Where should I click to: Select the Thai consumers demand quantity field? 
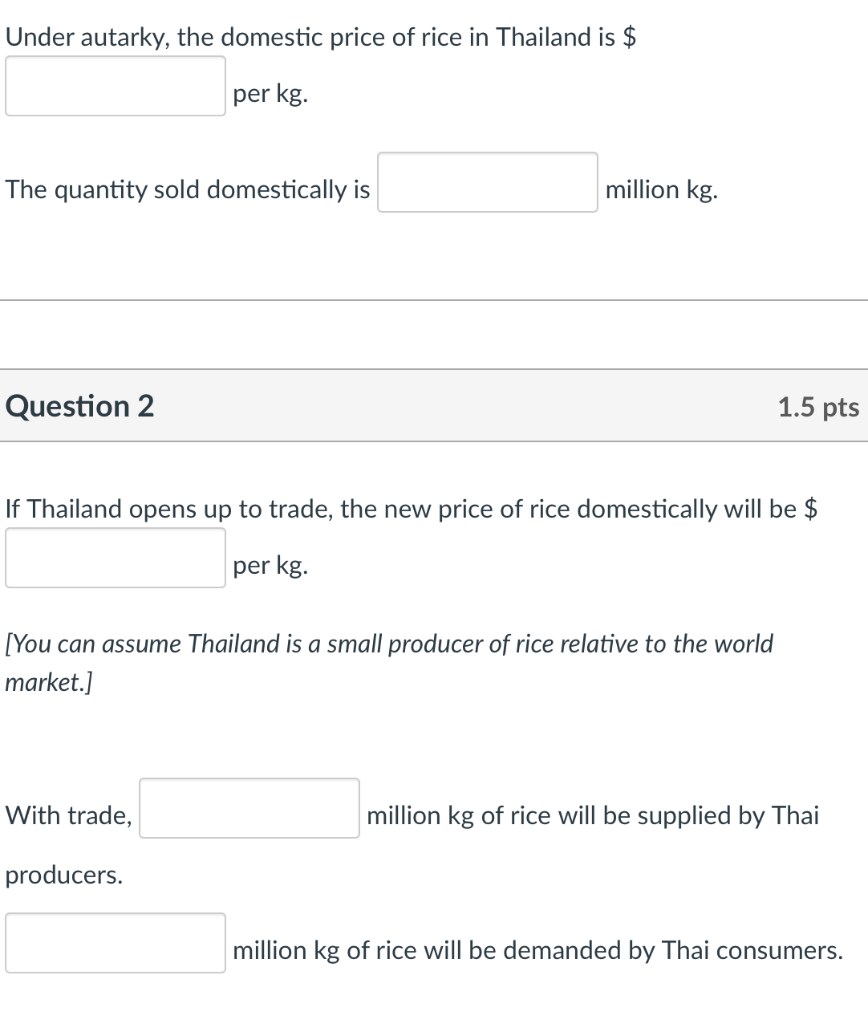click(115, 943)
